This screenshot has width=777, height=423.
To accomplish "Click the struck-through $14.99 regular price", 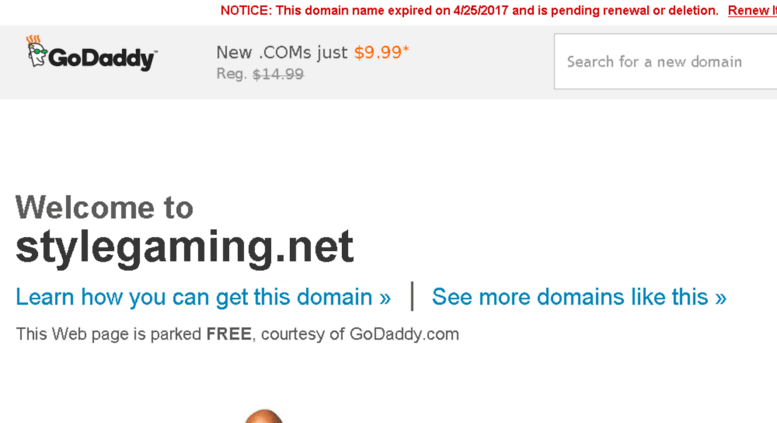I will 278,74.
